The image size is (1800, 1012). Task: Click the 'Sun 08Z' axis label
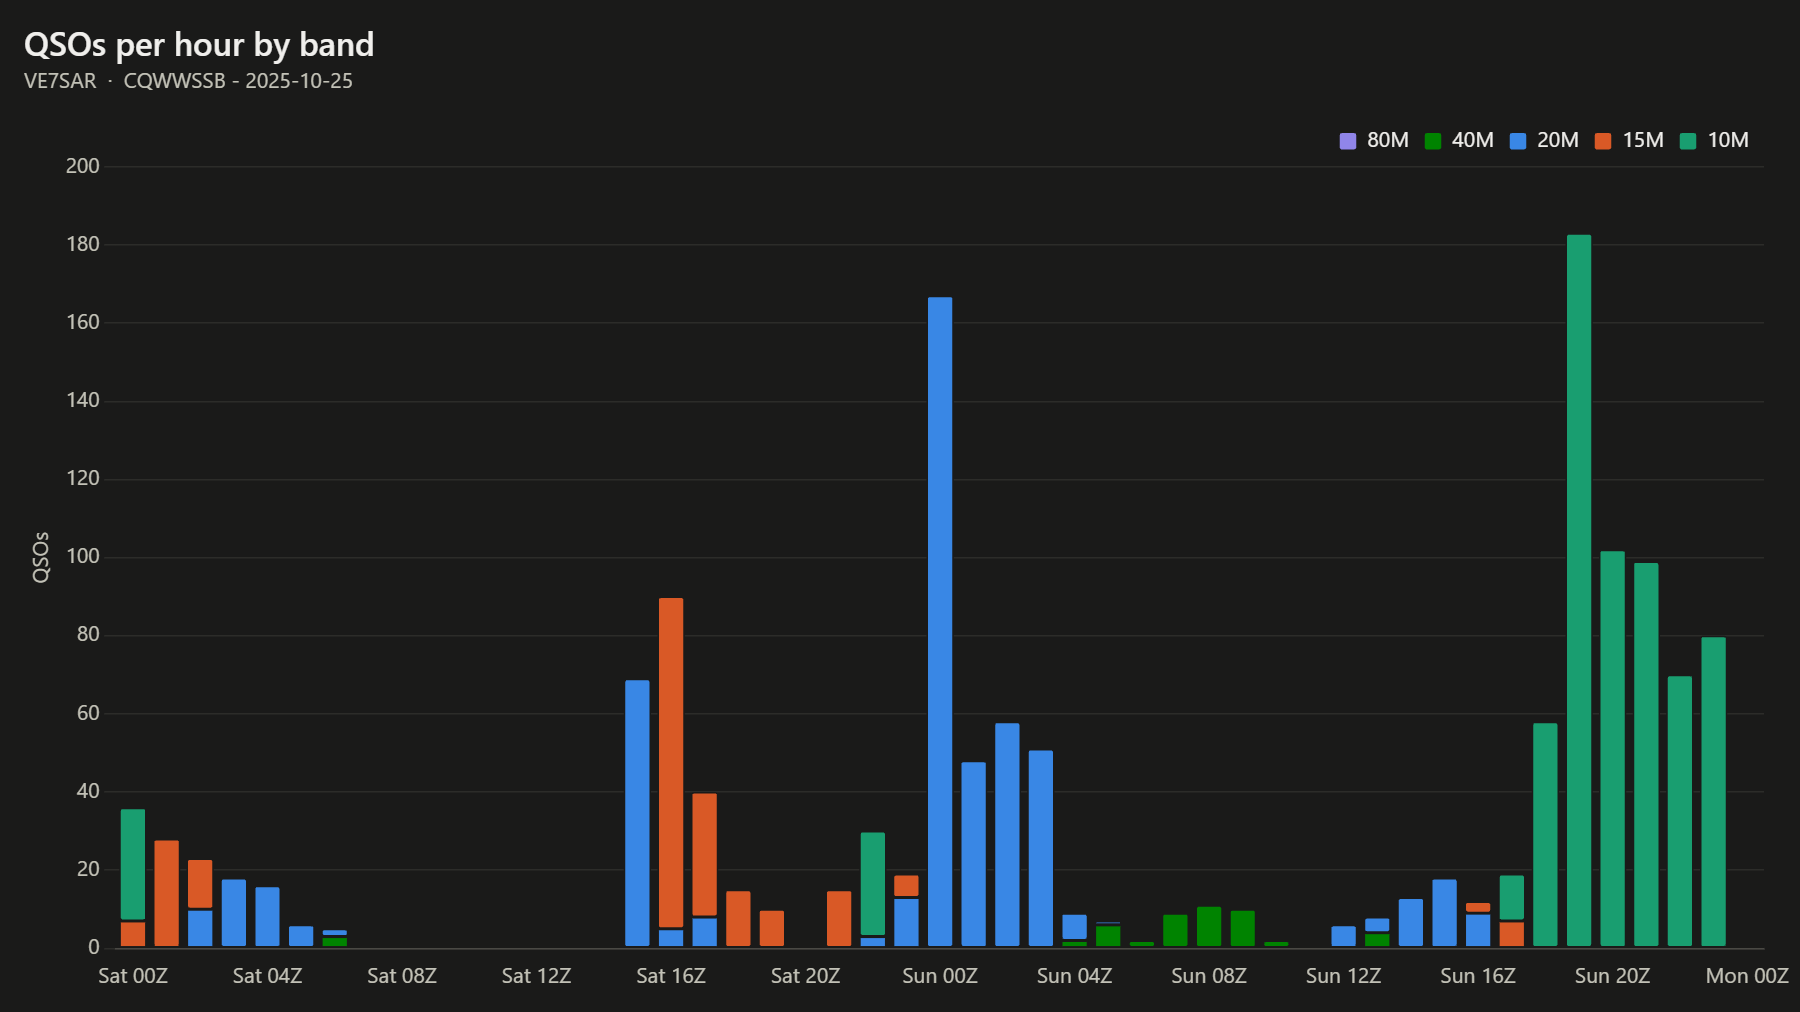(1209, 976)
